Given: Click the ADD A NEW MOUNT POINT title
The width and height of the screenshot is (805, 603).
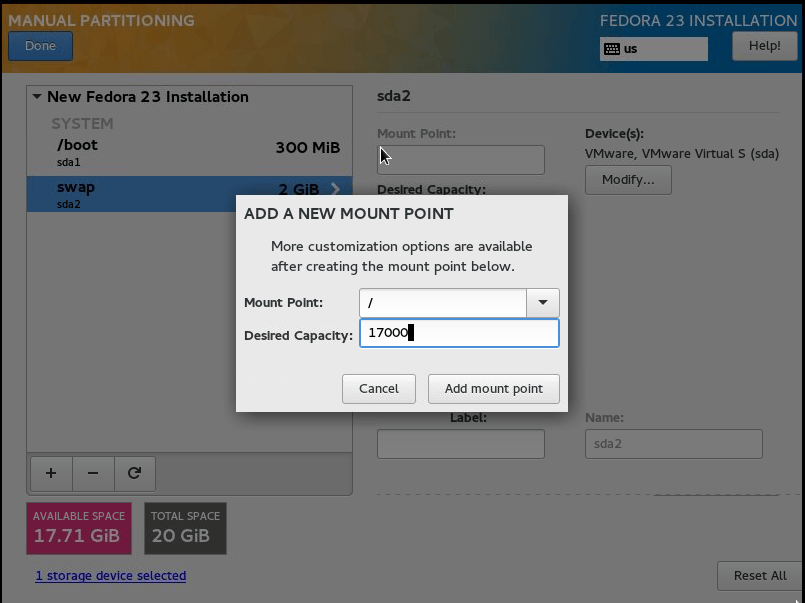Looking at the screenshot, I should [x=349, y=213].
